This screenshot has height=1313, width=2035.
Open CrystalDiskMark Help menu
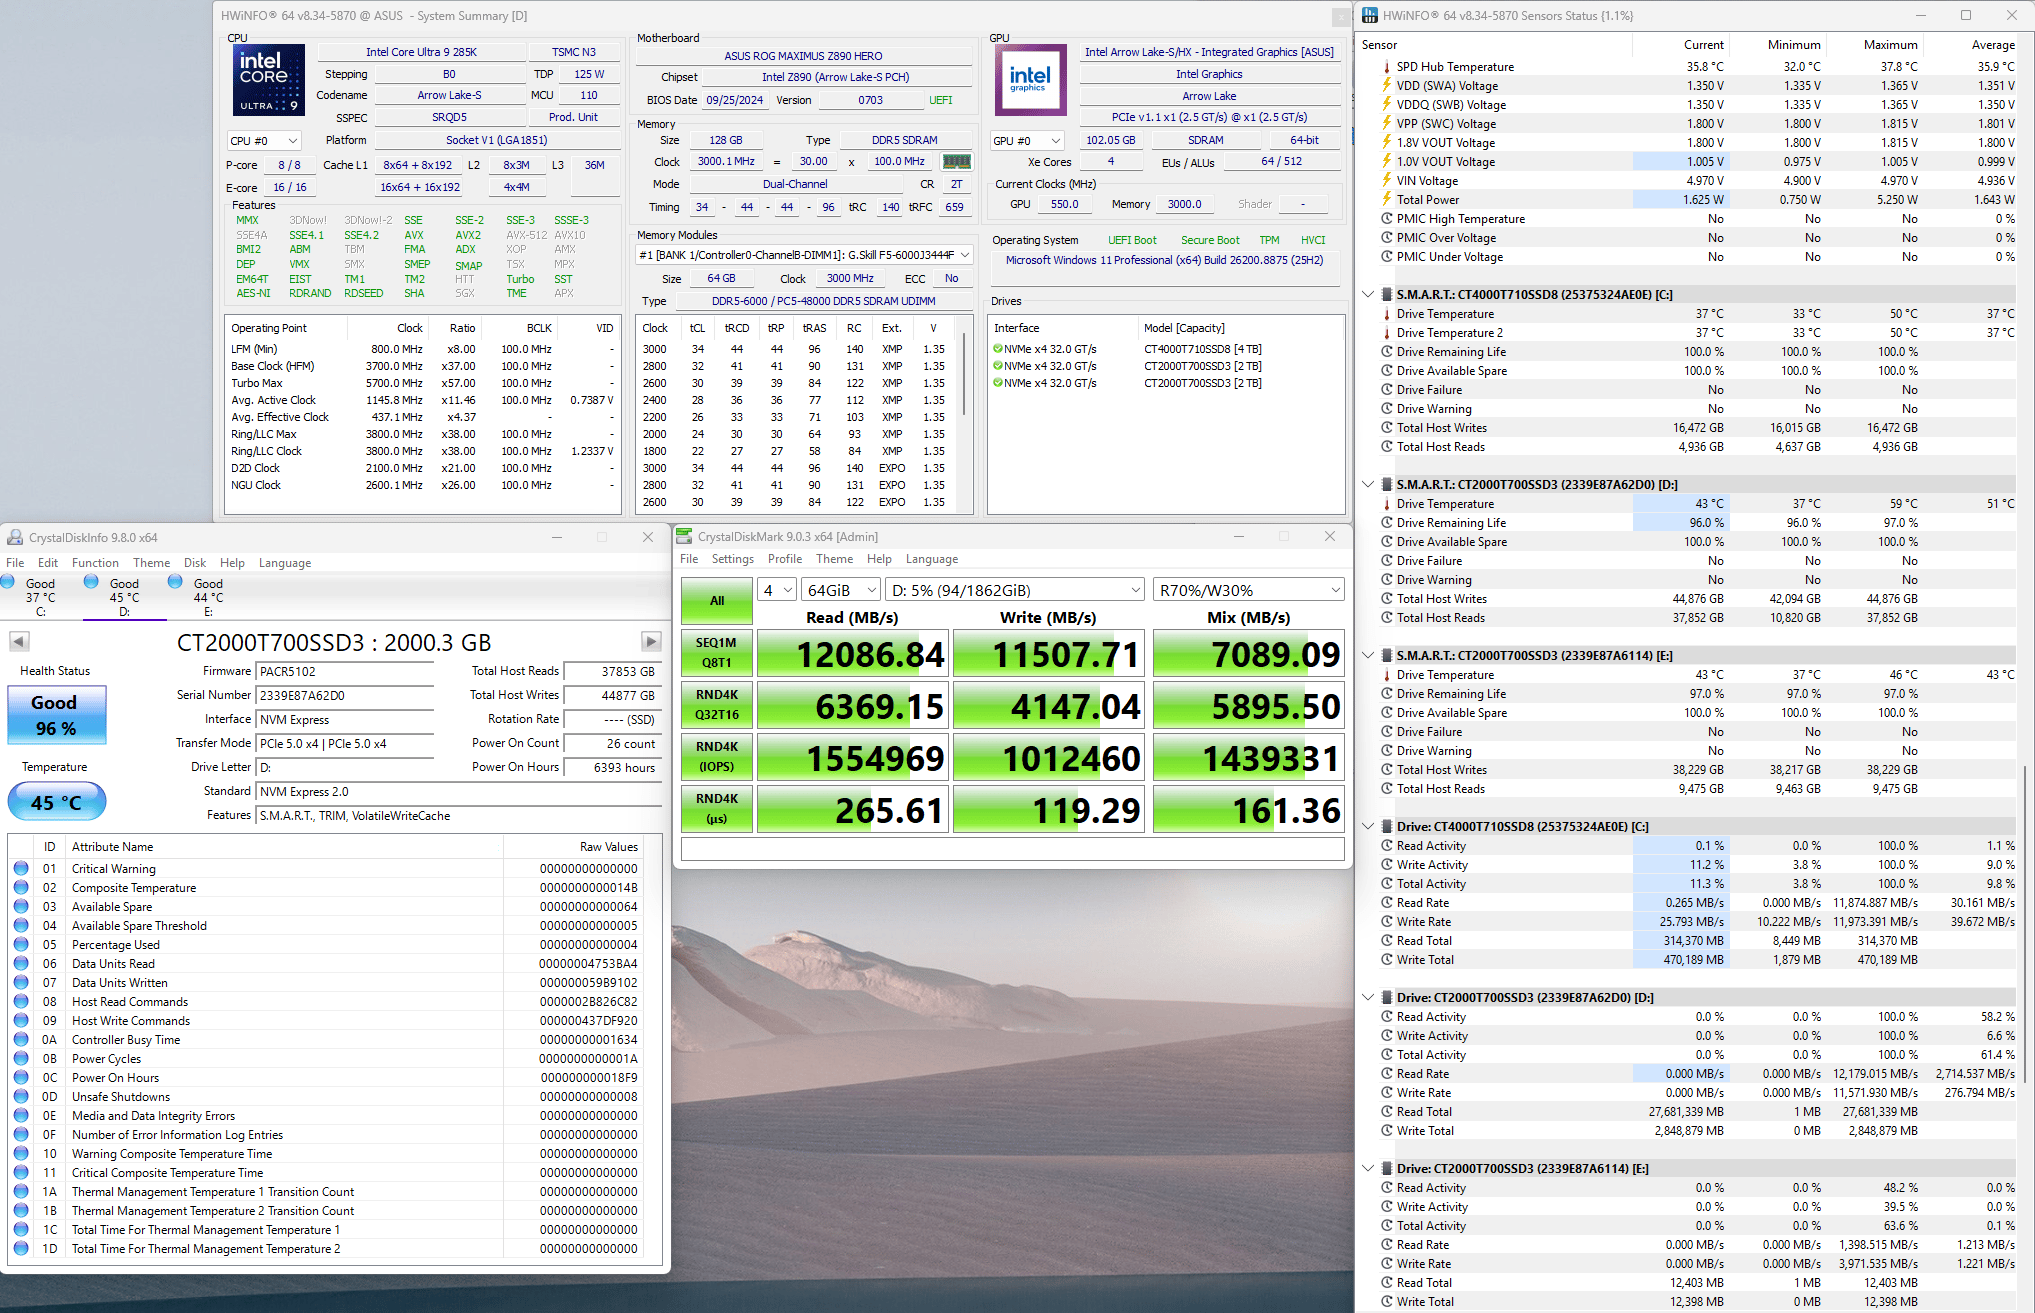tap(879, 559)
